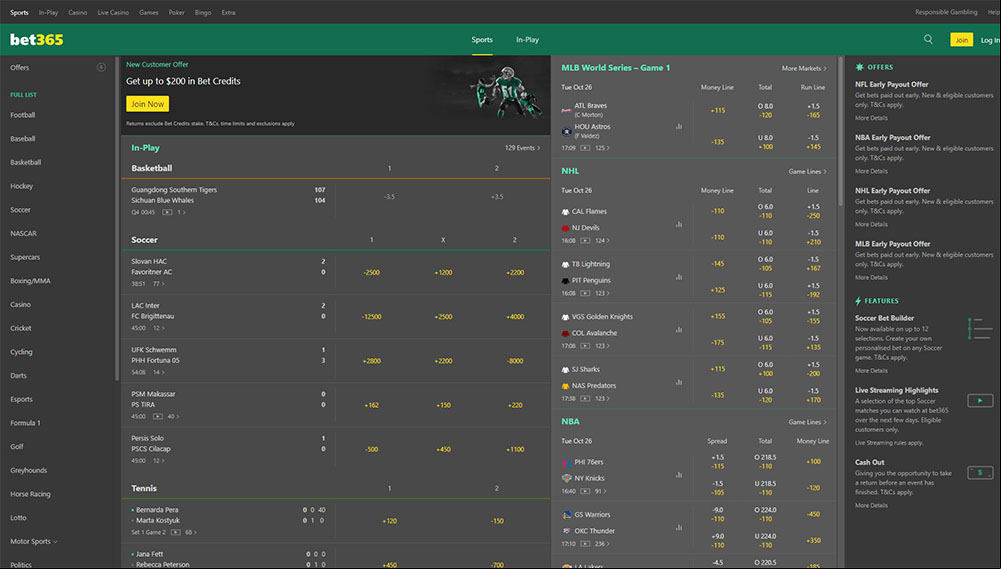The height and width of the screenshot is (569, 1001).
Task: Click the right markets column scrollbar
Action: click(841, 132)
